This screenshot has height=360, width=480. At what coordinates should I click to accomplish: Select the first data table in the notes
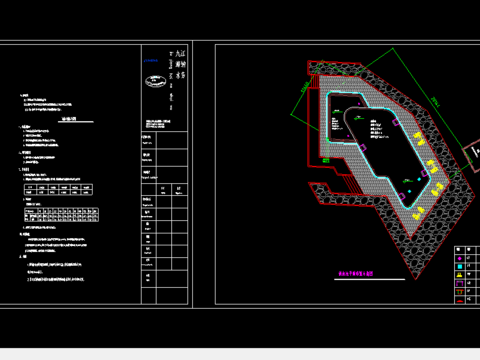pyautogui.click(x=58, y=189)
